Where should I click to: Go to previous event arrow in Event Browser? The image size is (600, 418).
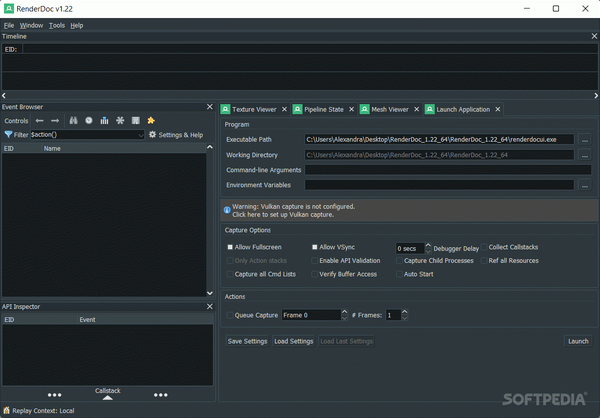coord(39,121)
